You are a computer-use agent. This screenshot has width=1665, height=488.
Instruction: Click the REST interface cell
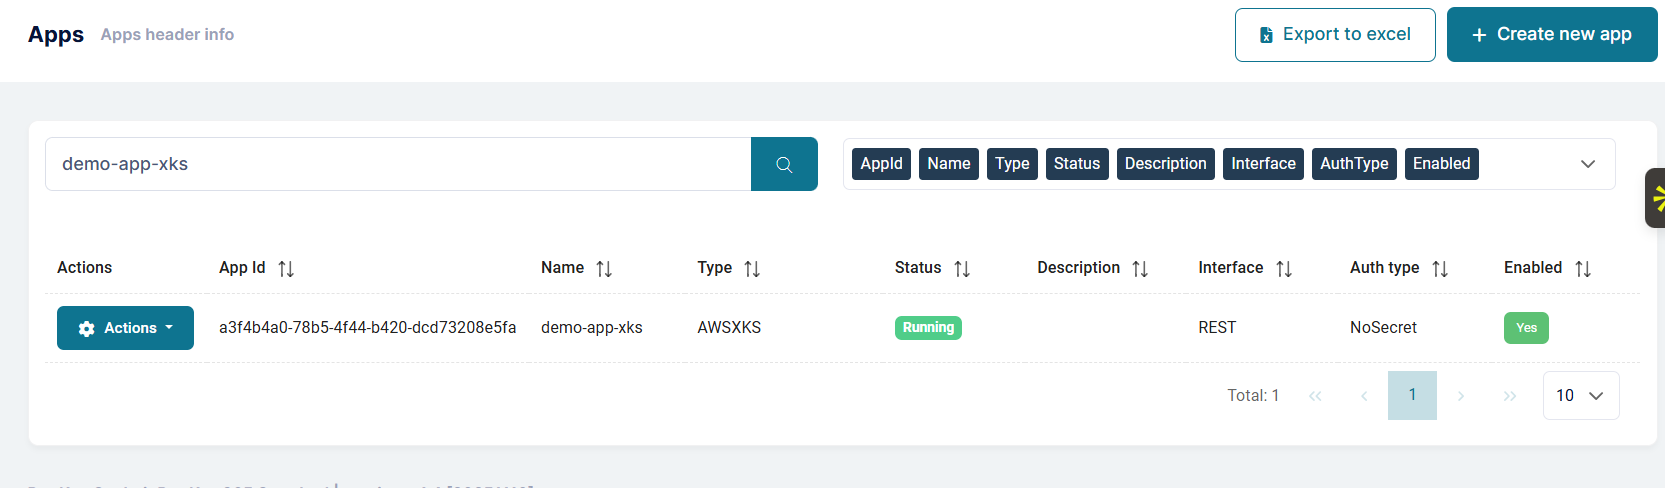(x=1217, y=328)
